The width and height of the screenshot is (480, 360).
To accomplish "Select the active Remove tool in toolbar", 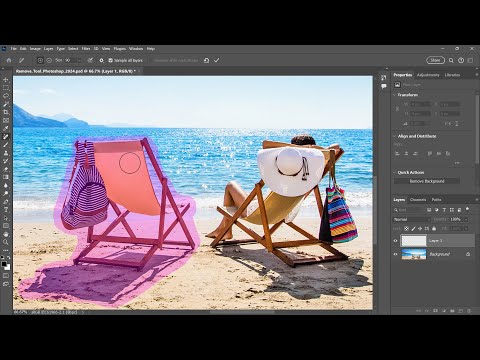I will (6, 137).
